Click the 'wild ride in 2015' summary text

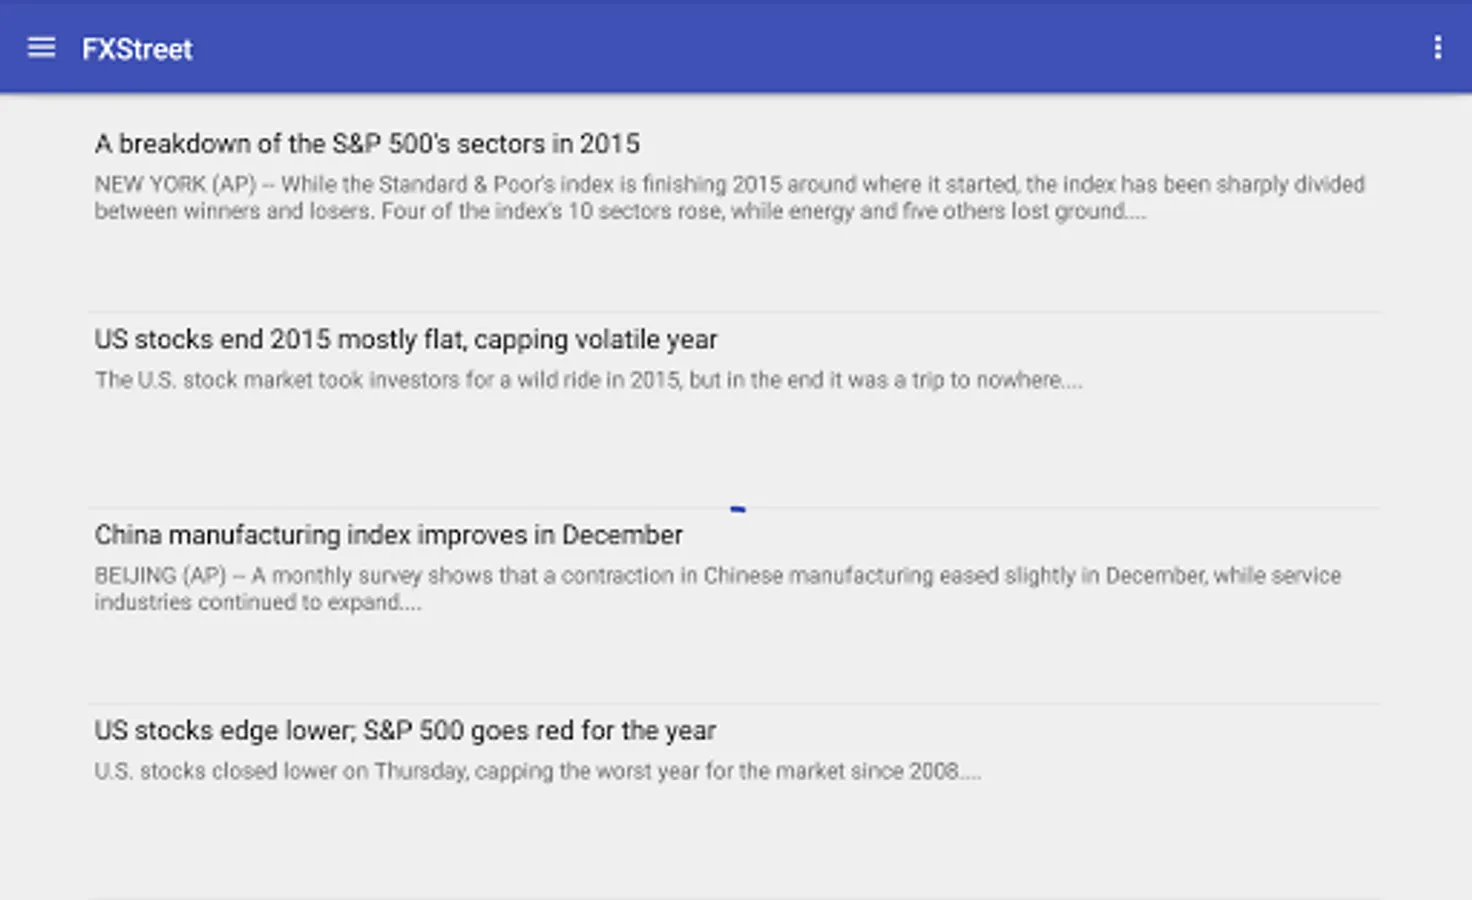coord(588,380)
